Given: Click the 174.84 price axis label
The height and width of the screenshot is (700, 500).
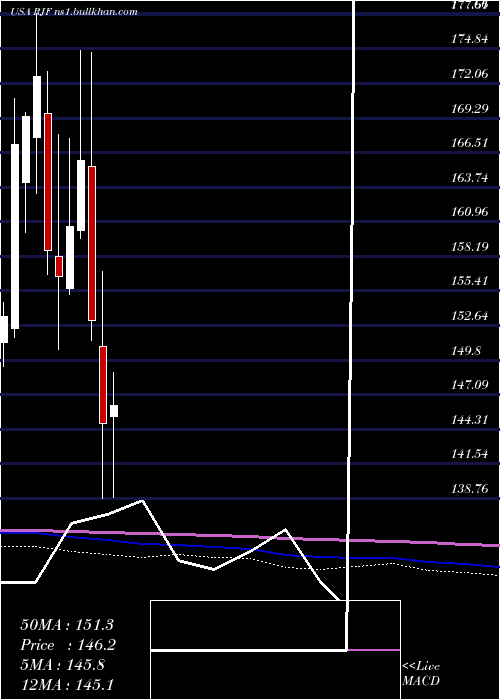Looking at the screenshot, I should [470, 39].
